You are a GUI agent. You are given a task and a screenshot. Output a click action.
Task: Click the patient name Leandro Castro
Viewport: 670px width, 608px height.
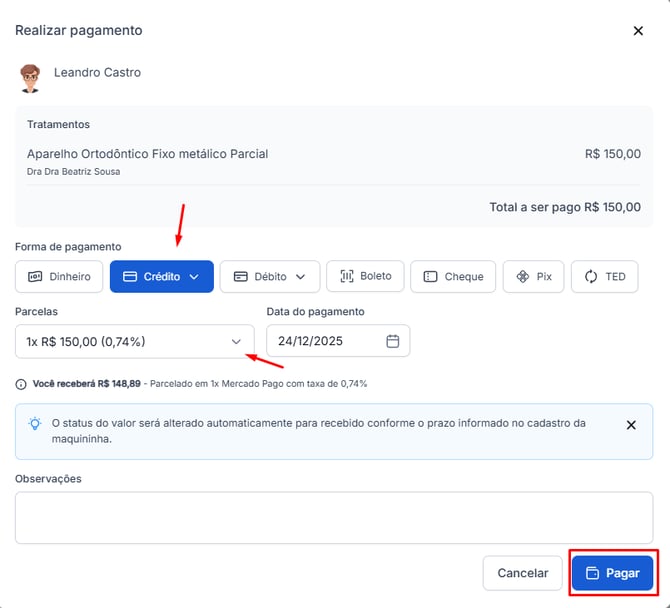click(97, 73)
